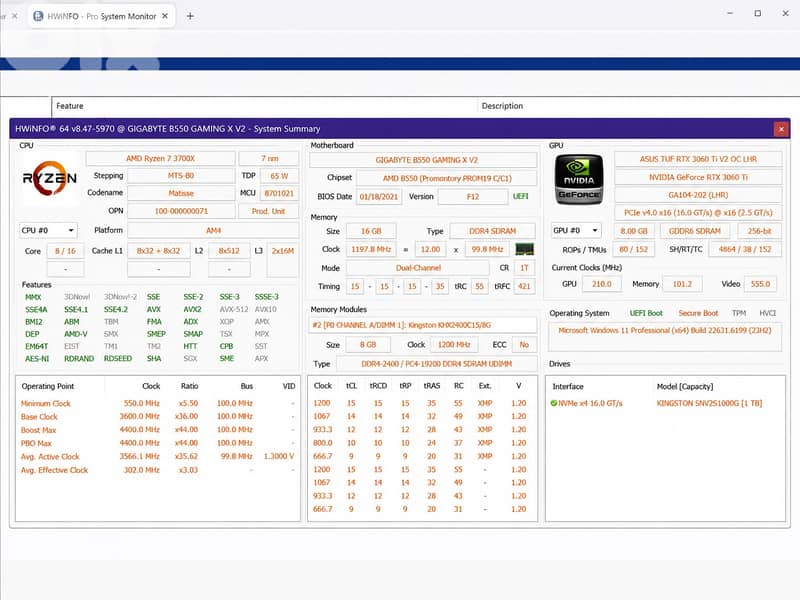Image resolution: width=800 pixels, height=600 pixels.
Task: Click the DDR4 SDRAM type value
Action: tap(492, 231)
